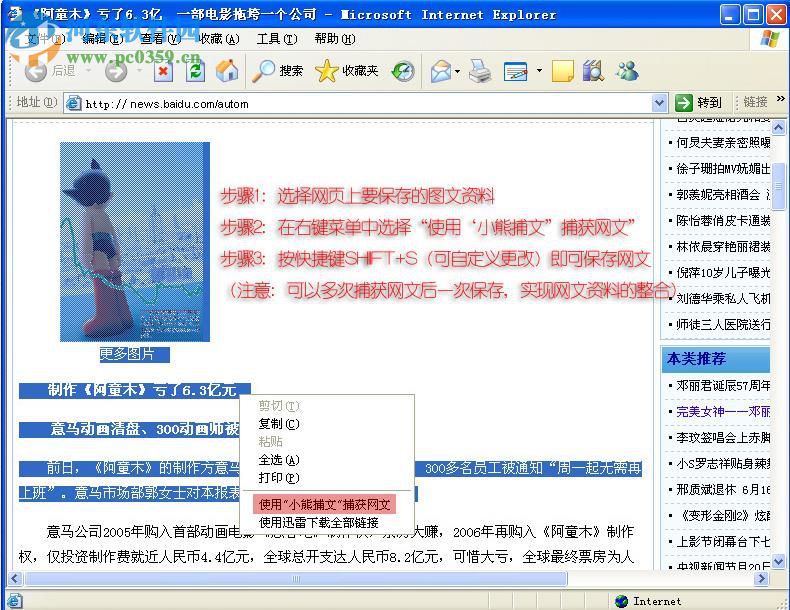Open Search (搜索) magnifier button
Viewport: 790px width, 610px height.
click(278, 71)
